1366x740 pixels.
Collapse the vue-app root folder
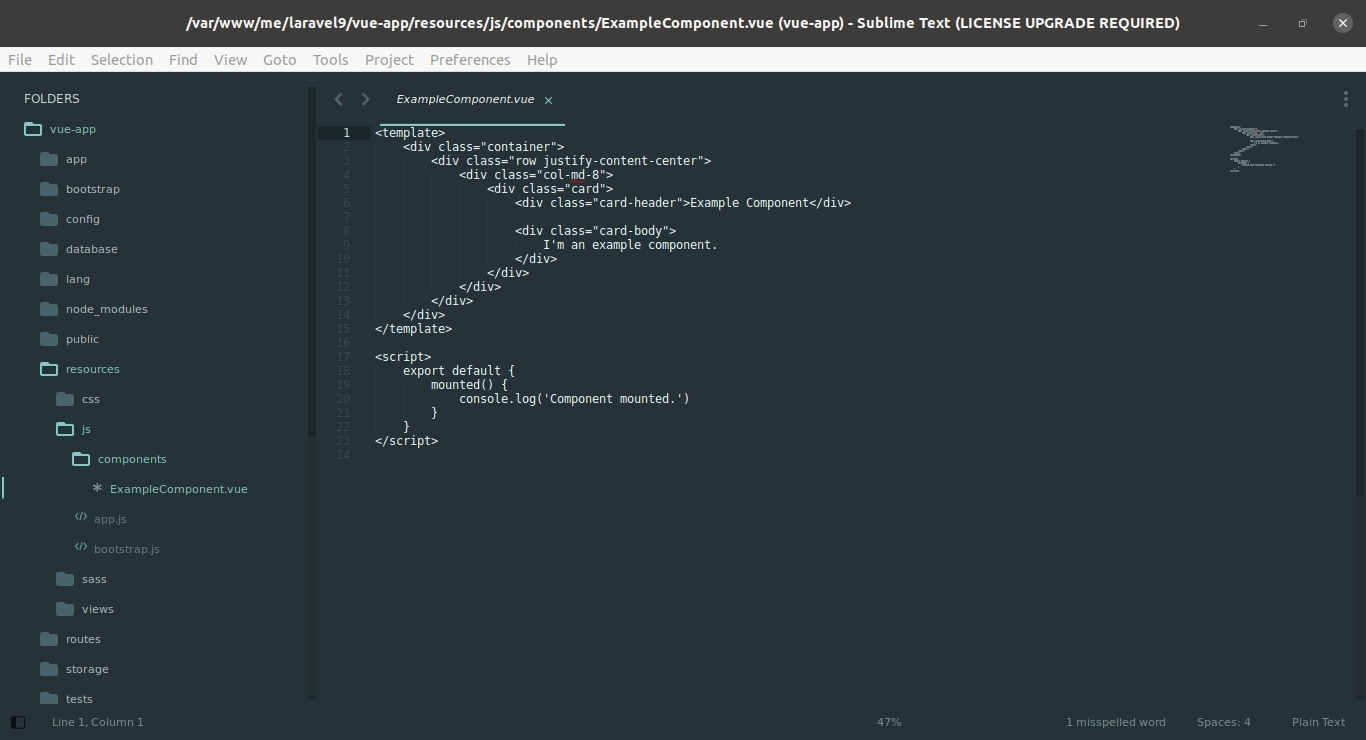coord(33,129)
